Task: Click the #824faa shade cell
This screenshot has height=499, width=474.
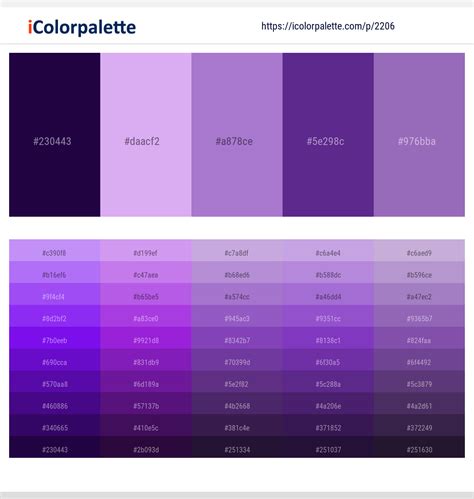Action: 419,338
